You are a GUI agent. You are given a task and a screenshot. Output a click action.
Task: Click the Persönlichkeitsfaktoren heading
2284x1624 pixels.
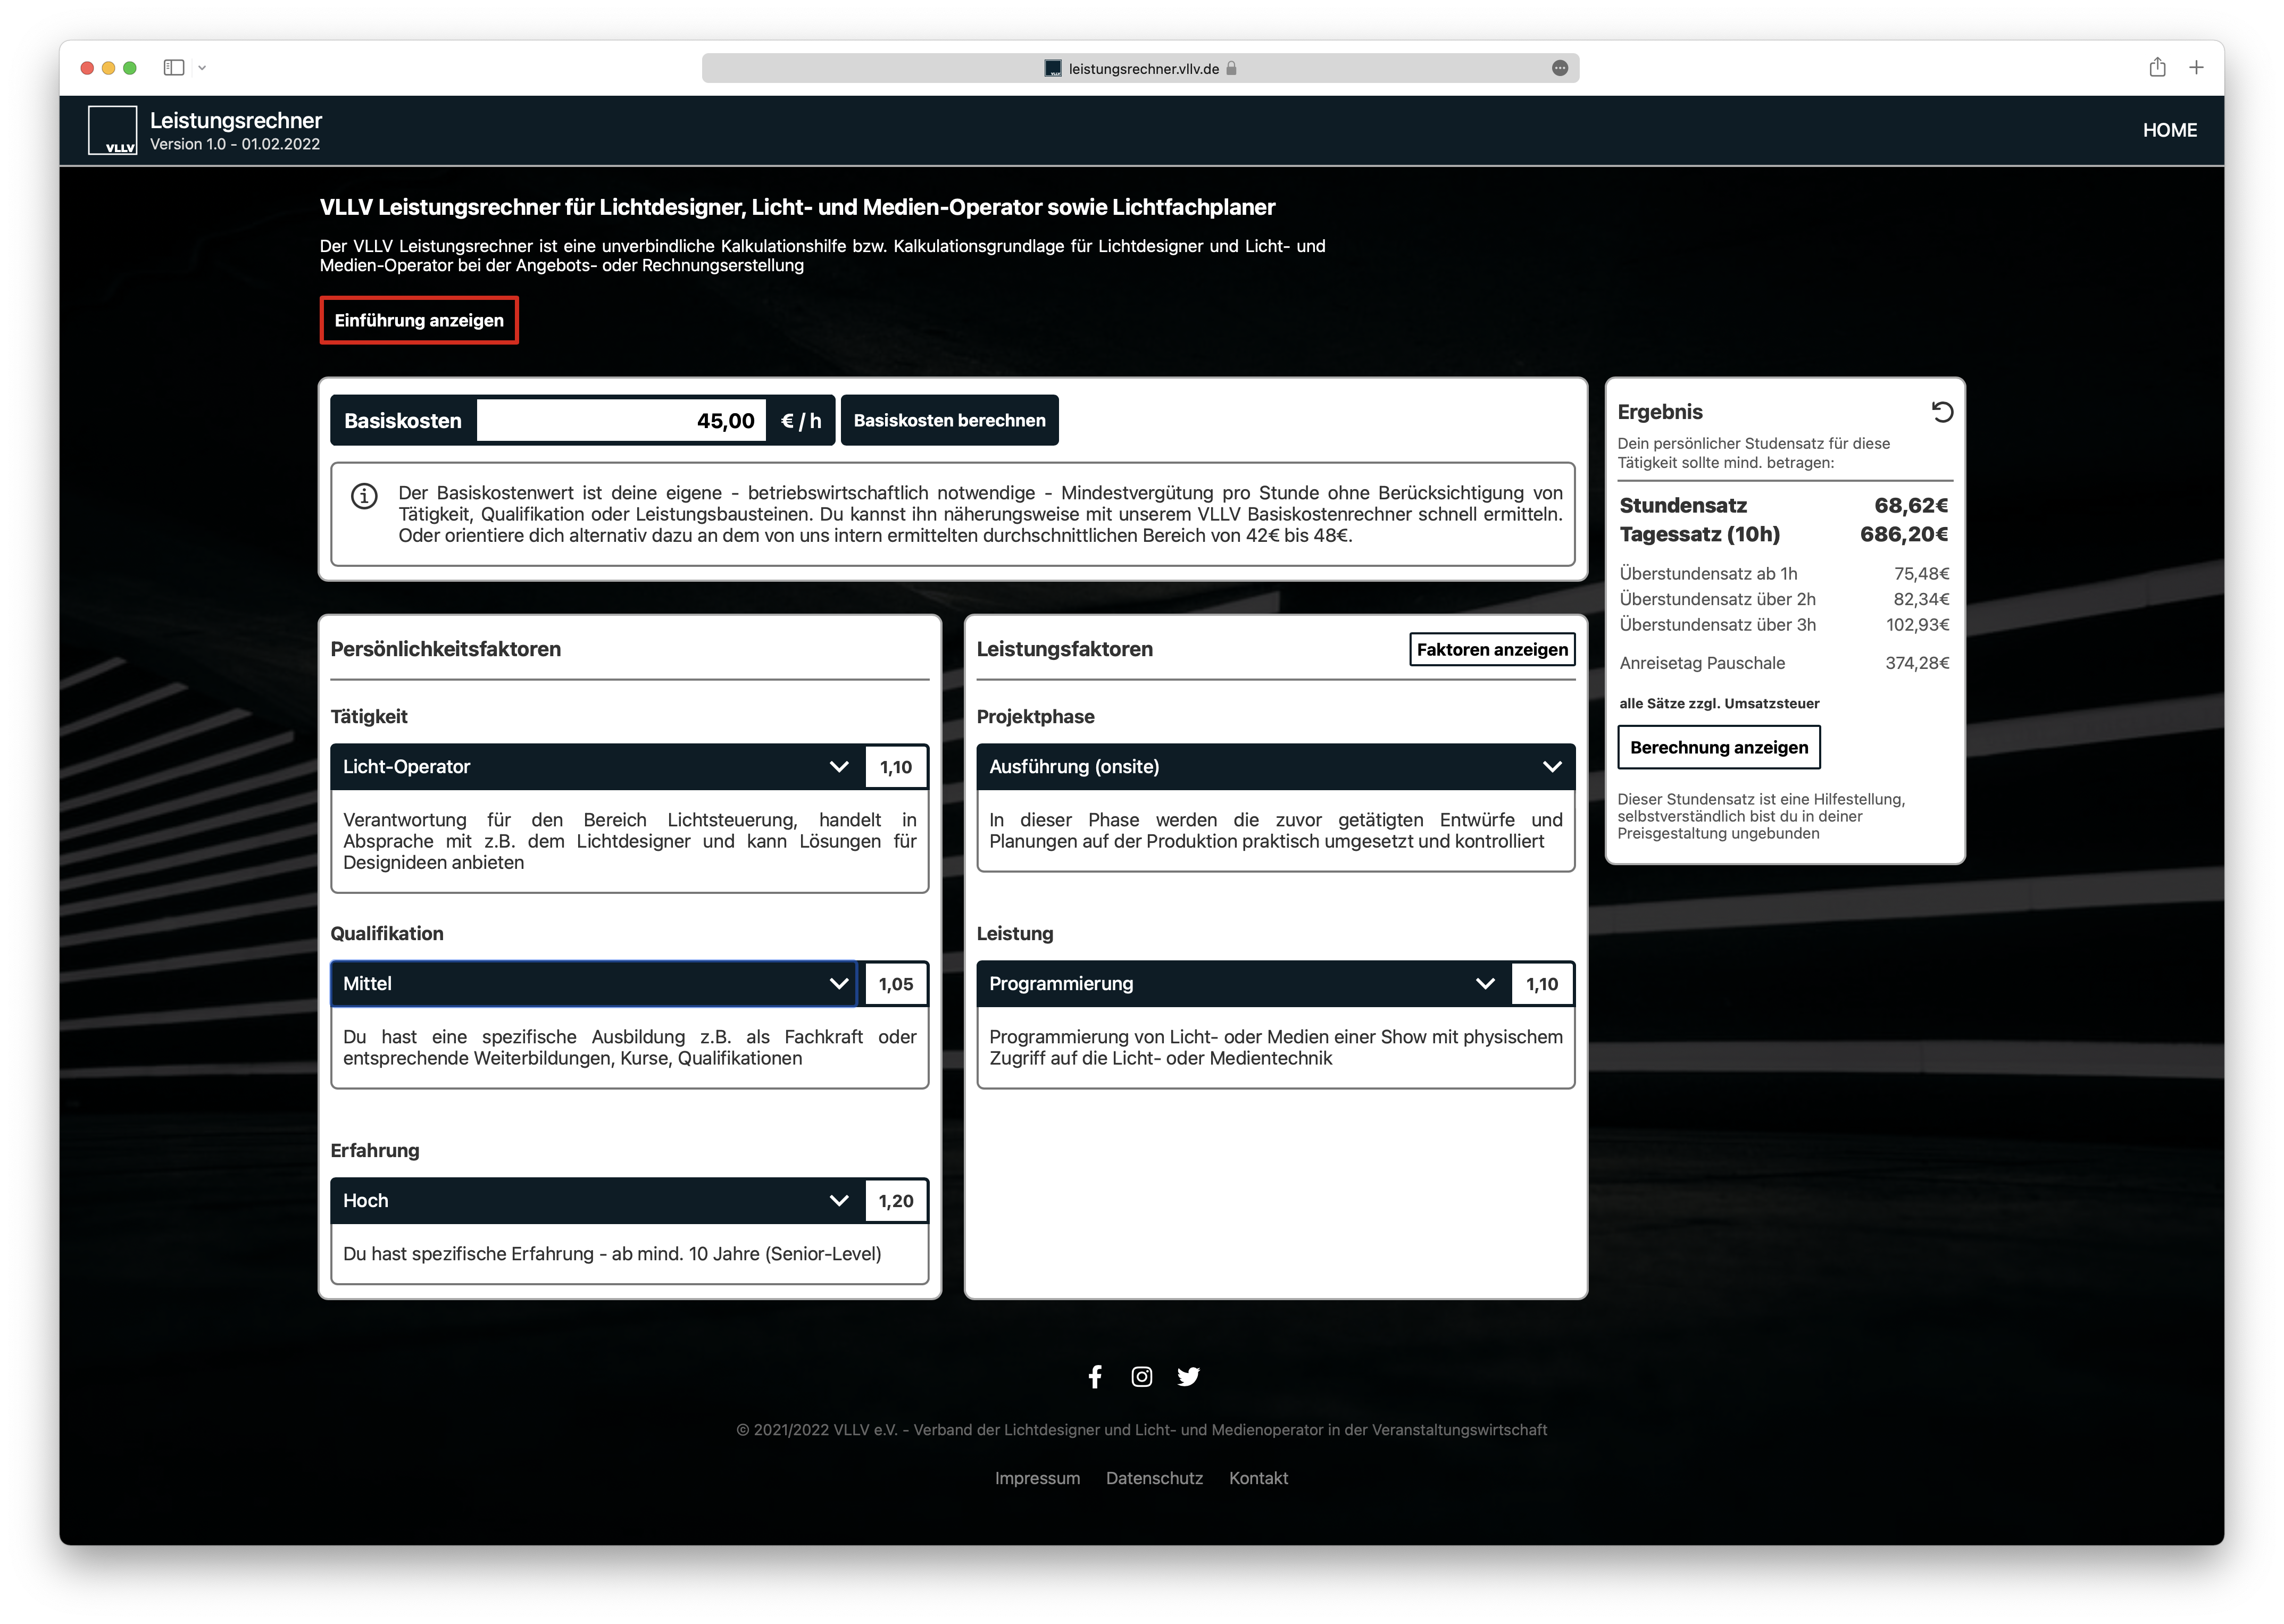click(445, 649)
